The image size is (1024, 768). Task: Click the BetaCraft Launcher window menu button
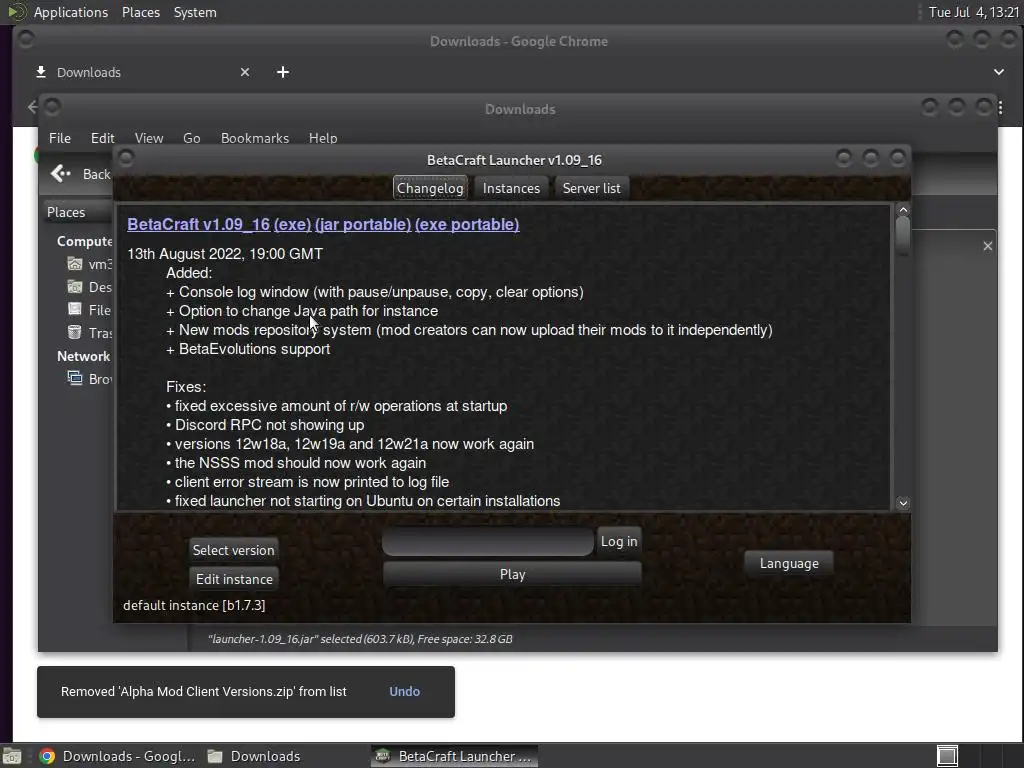(126, 157)
